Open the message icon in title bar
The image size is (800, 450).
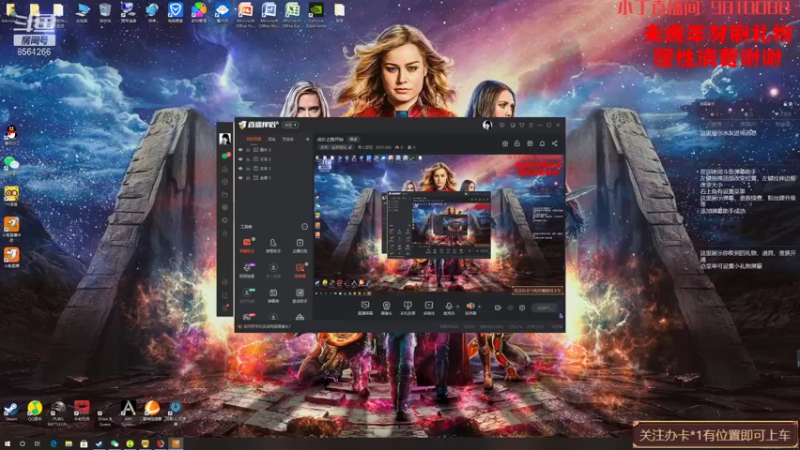502,125
